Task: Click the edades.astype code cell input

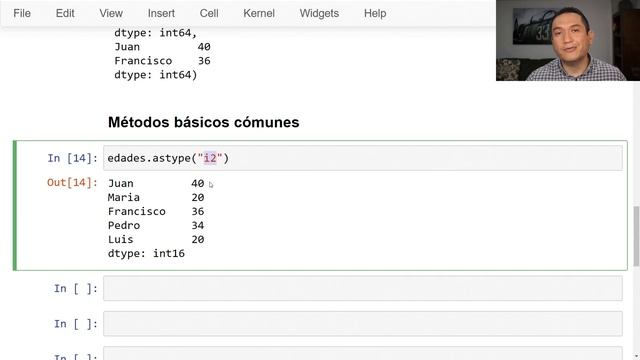Action: point(362,158)
